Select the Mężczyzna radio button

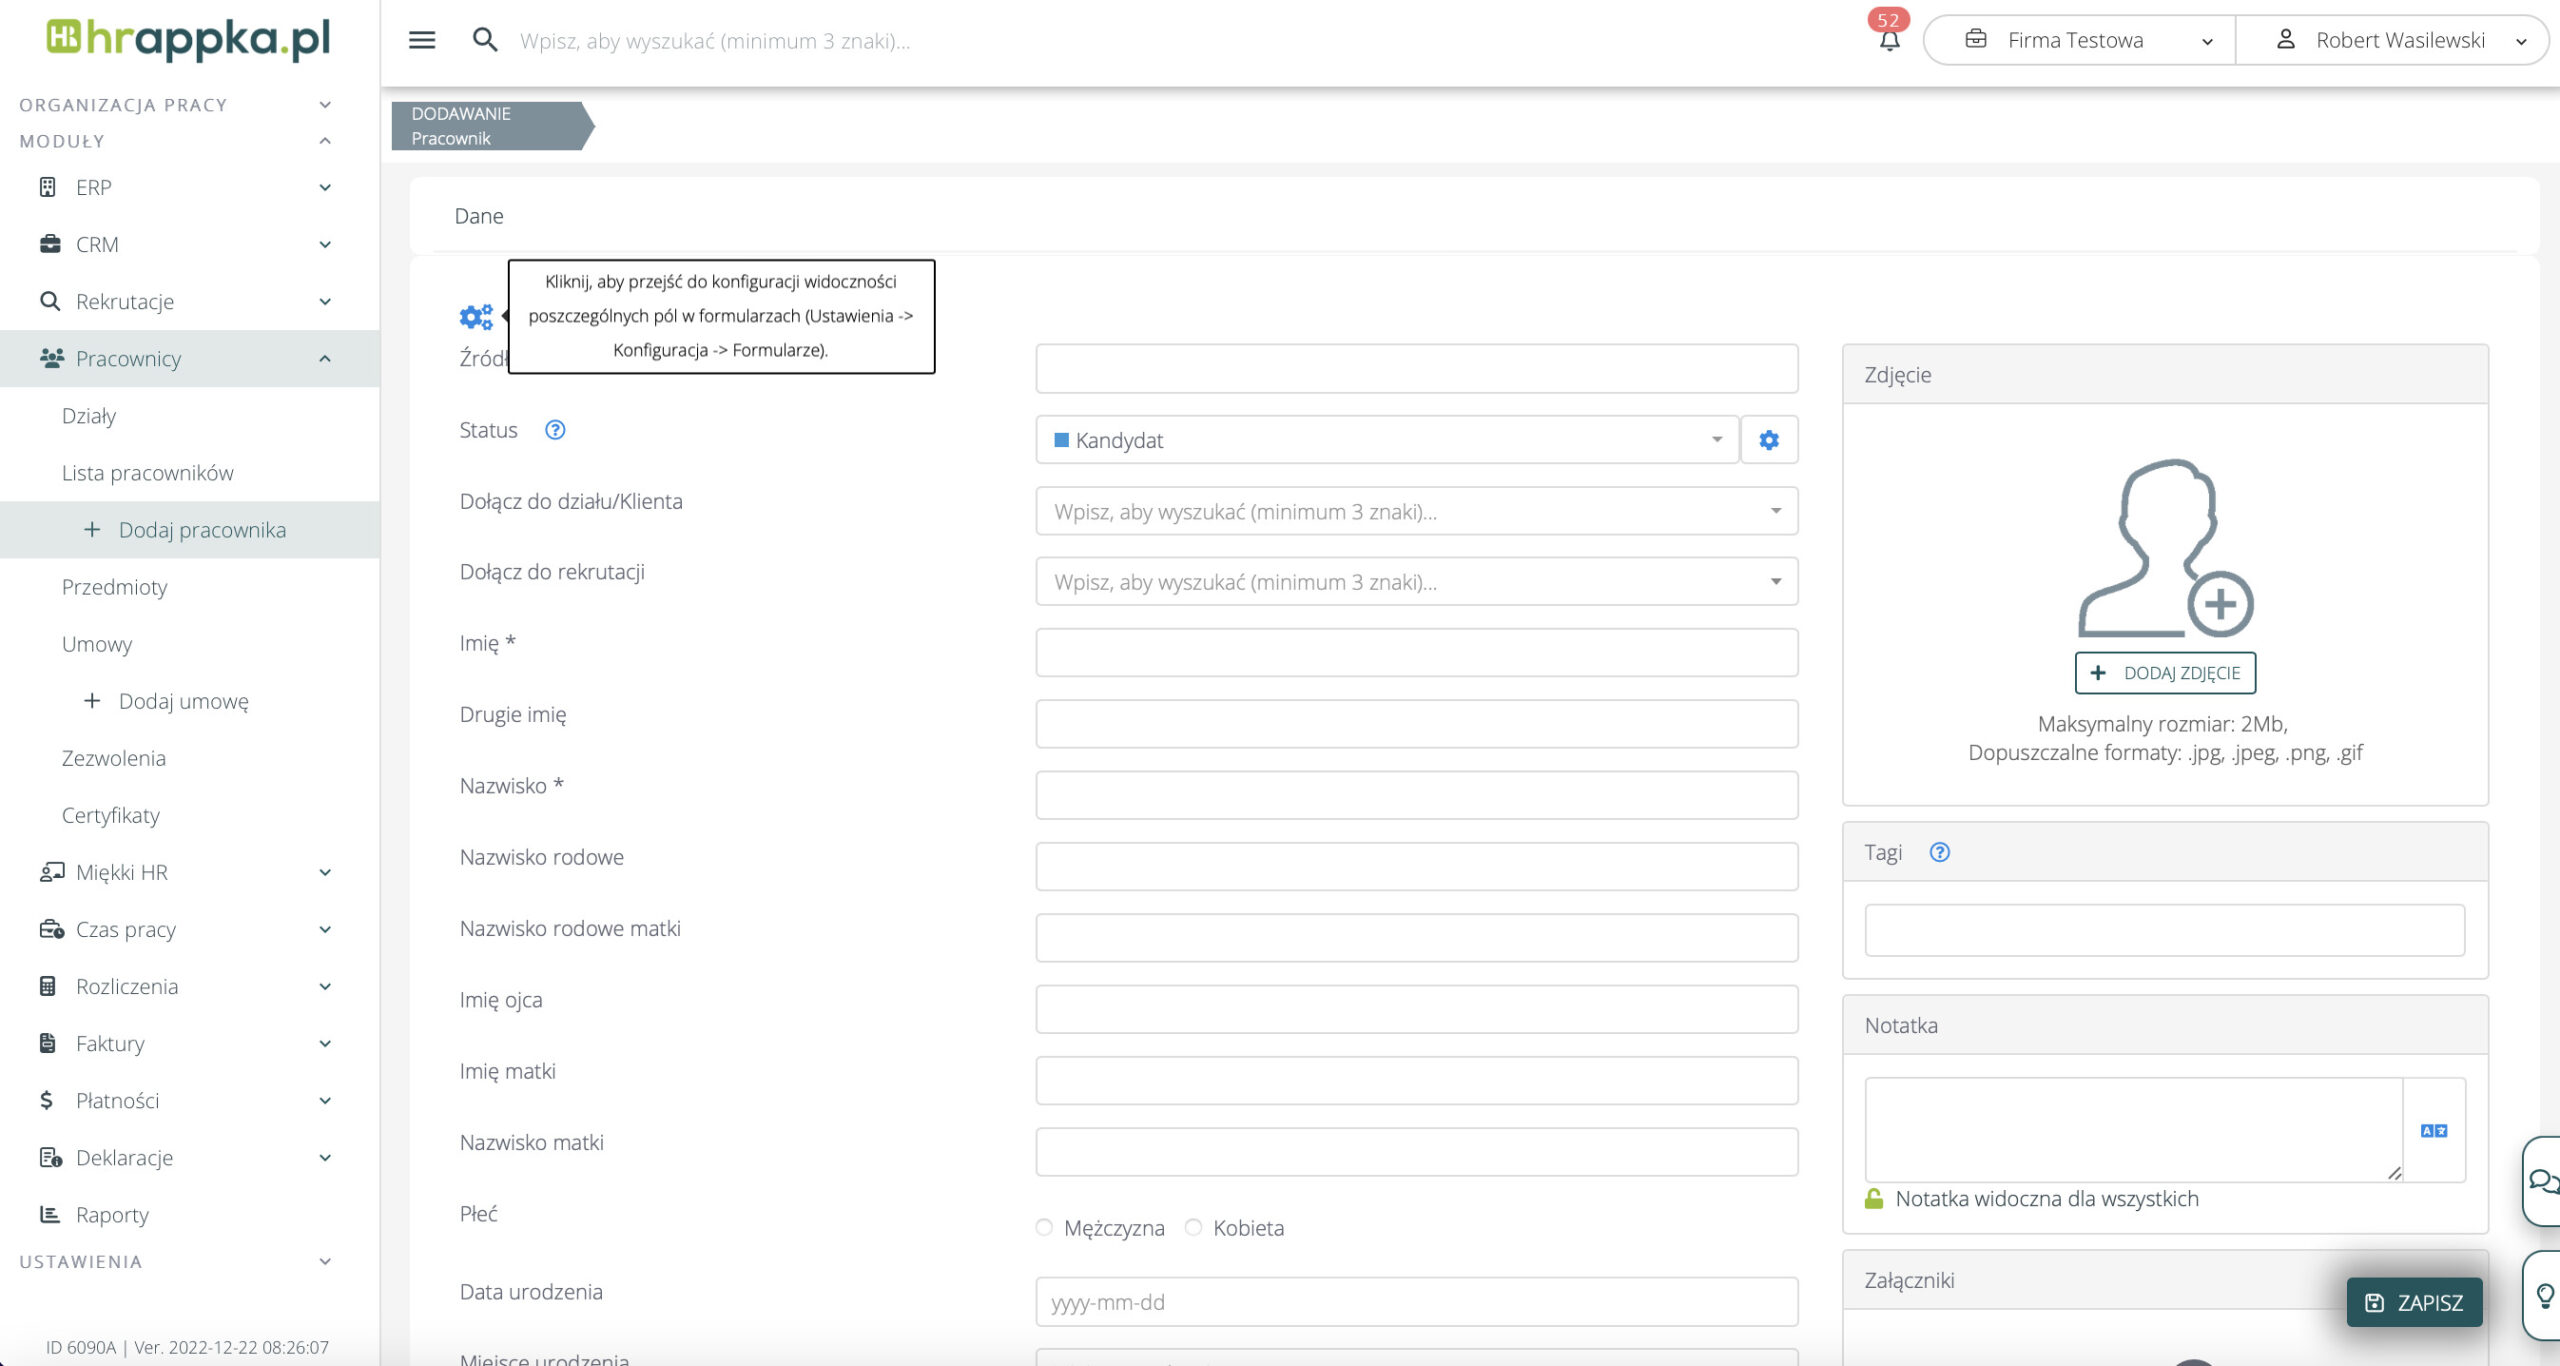1044,1227
